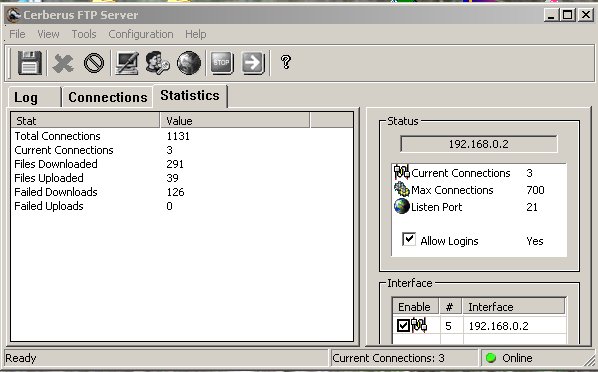Toggle the Enable checkbox for interface 192.168.0.2

coord(403,325)
